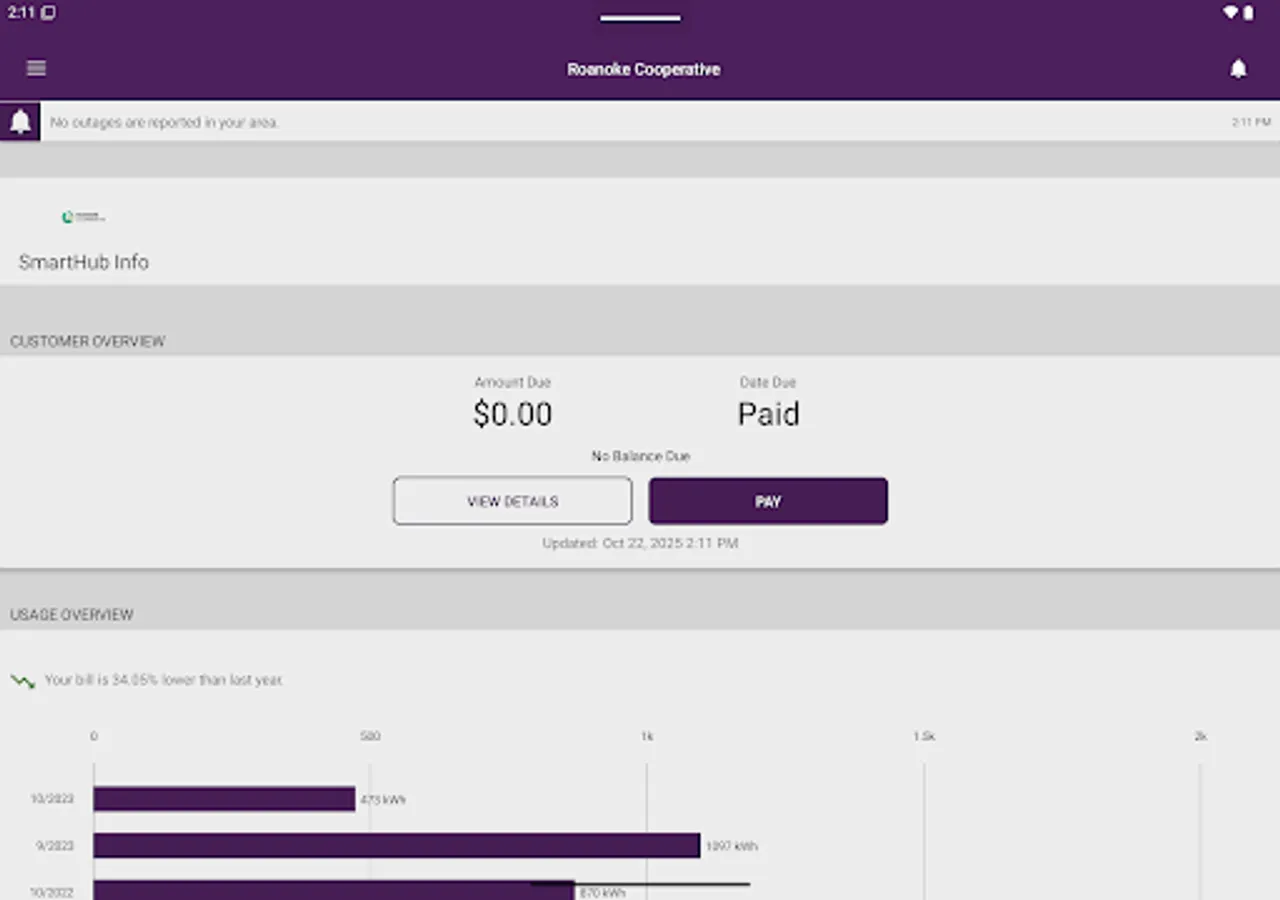Select the 9/2023 usage bar showing 1097 kWh

click(x=396, y=846)
